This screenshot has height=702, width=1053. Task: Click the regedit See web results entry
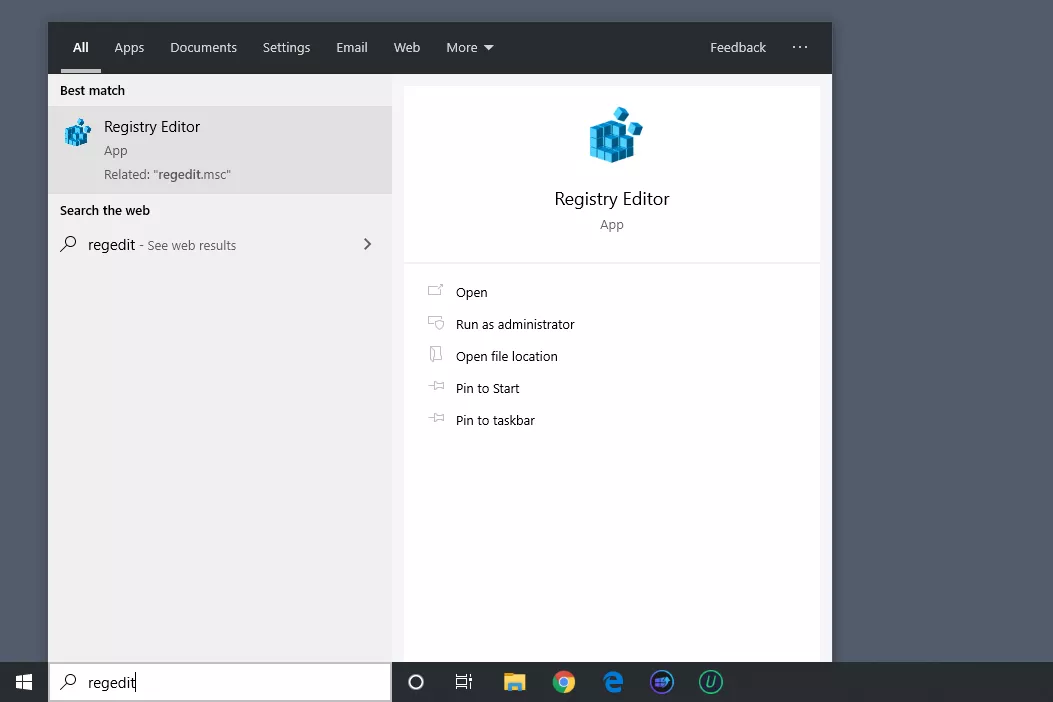[220, 245]
